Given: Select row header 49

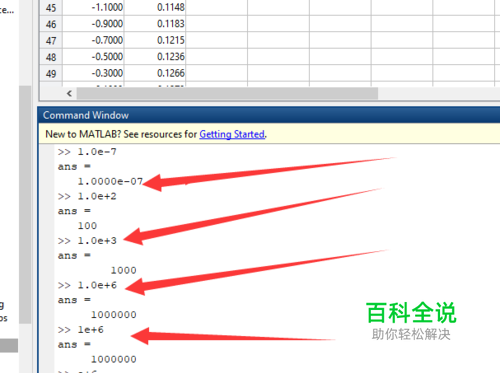Looking at the screenshot, I should (x=51, y=73).
